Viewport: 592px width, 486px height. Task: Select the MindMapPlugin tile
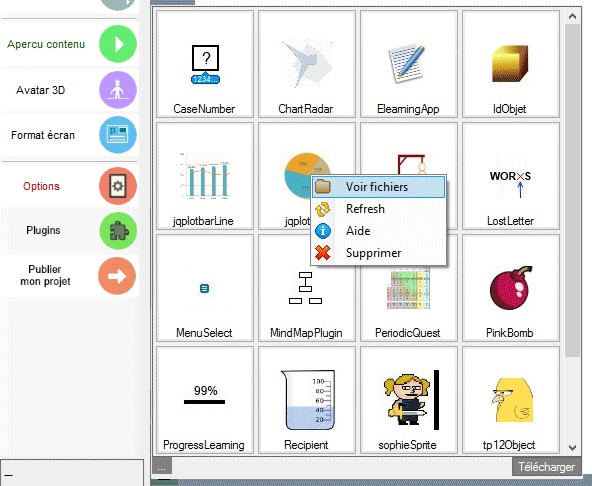pyautogui.click(x=307, y=288)
